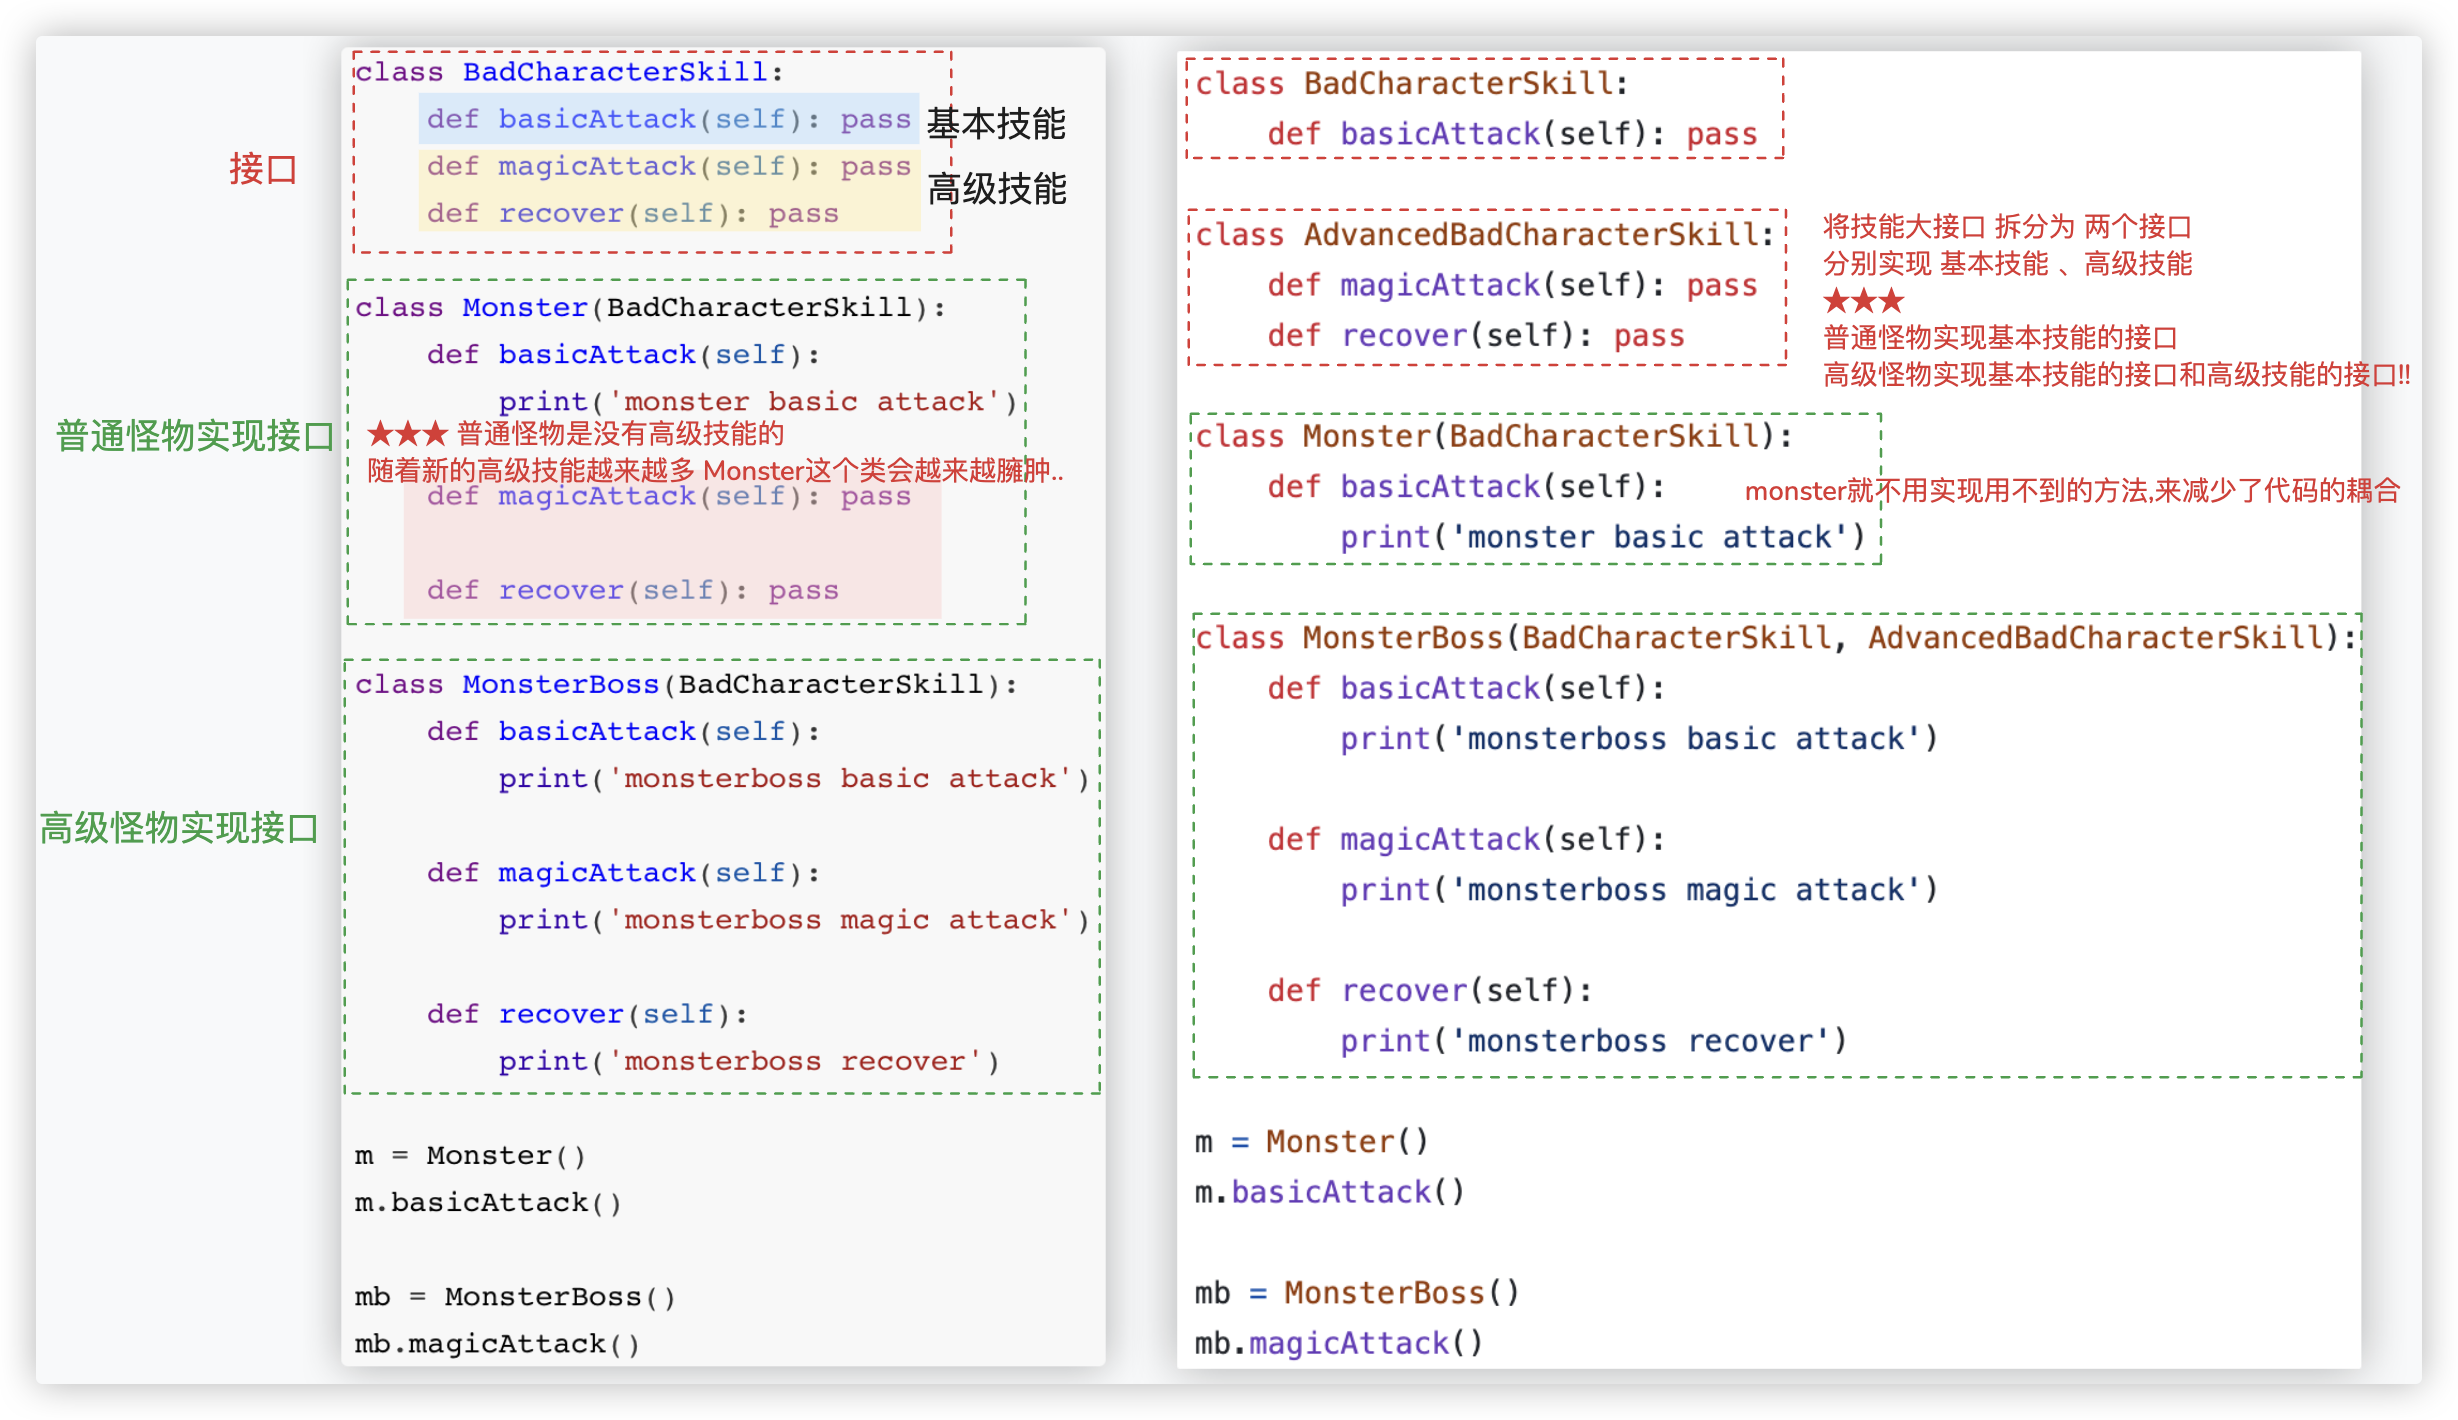Click the red 接口 label on the left

click(263, 169)
